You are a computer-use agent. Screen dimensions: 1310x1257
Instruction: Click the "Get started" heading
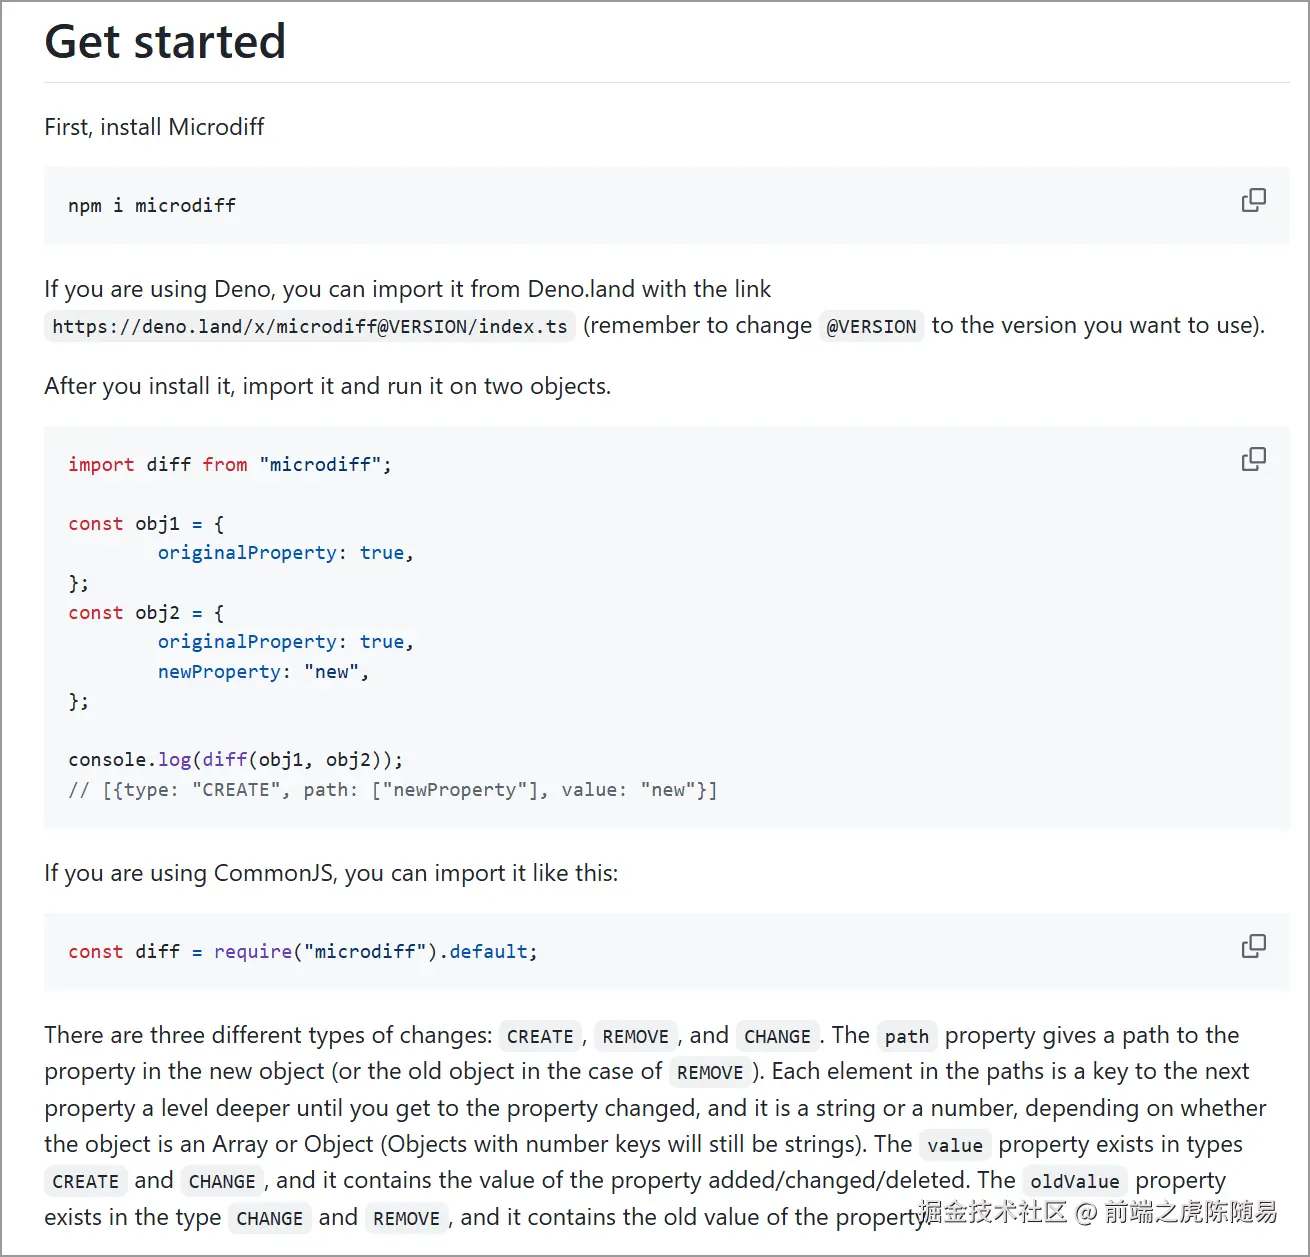click(165, 42)
